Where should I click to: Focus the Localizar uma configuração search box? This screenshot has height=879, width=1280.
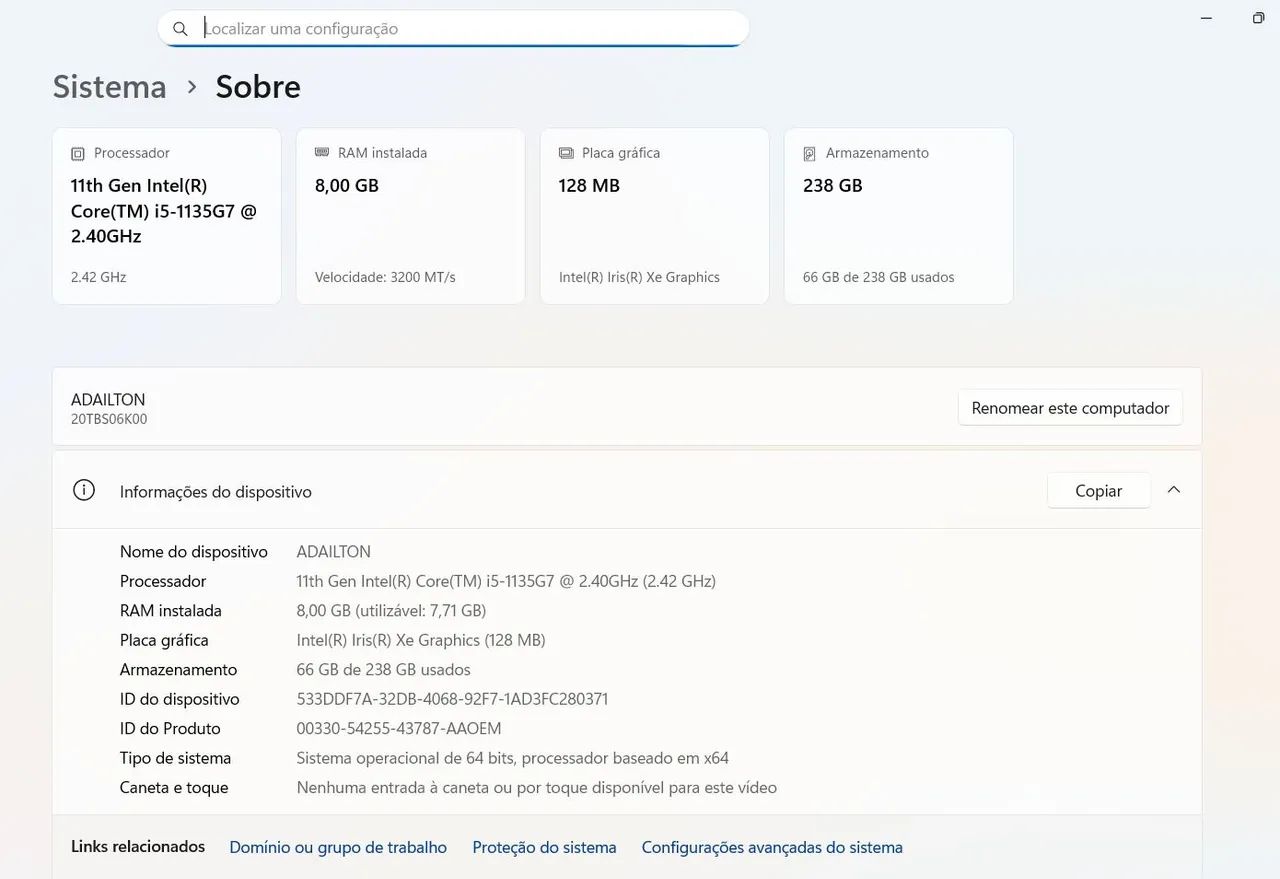[x=453, y=29]
